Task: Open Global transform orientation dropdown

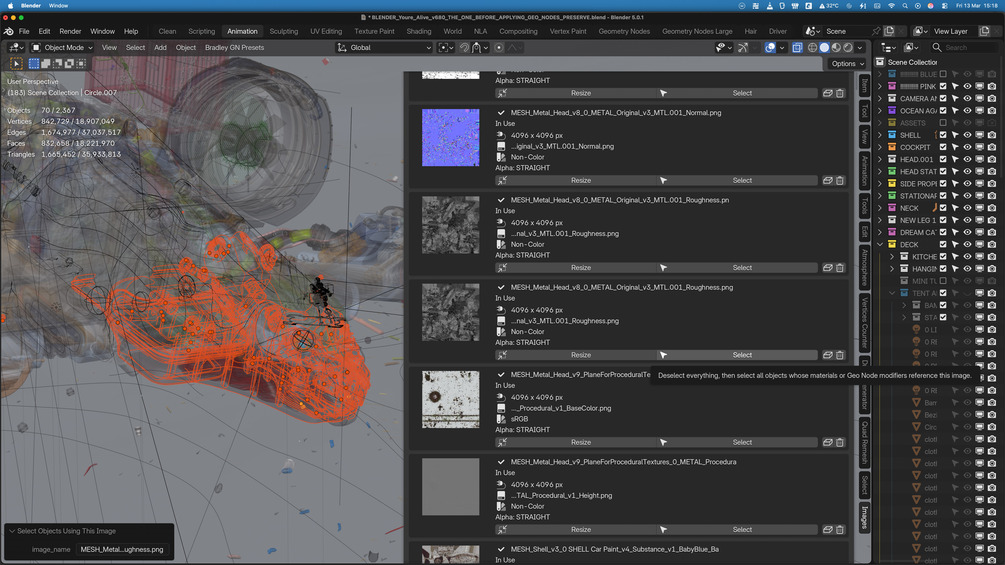Action: click(x=384, y=47)
